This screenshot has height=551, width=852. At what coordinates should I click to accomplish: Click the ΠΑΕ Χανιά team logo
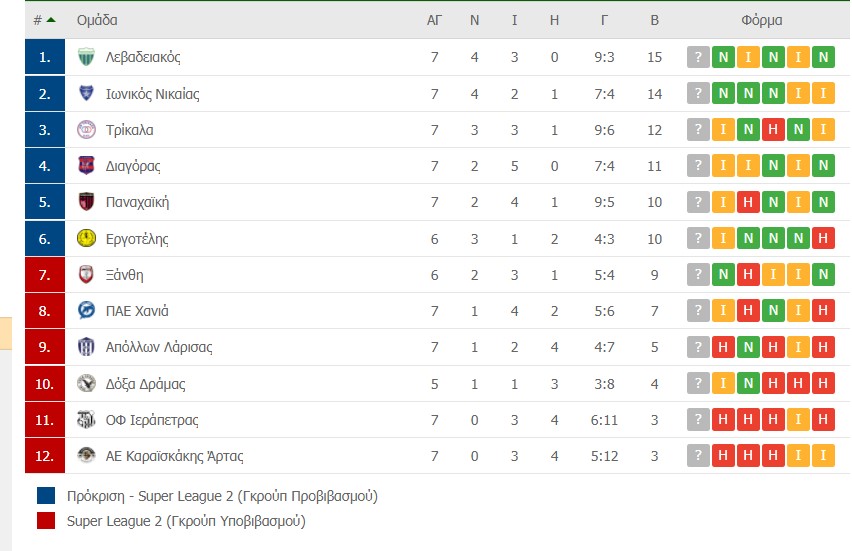click(87, 311)
